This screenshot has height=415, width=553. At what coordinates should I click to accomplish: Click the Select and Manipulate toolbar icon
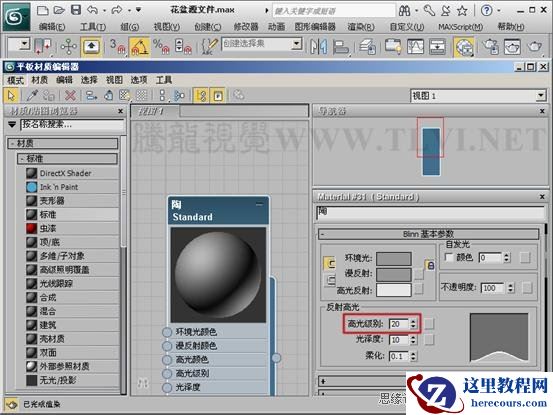pyautogui.click(x=69, y=47)
